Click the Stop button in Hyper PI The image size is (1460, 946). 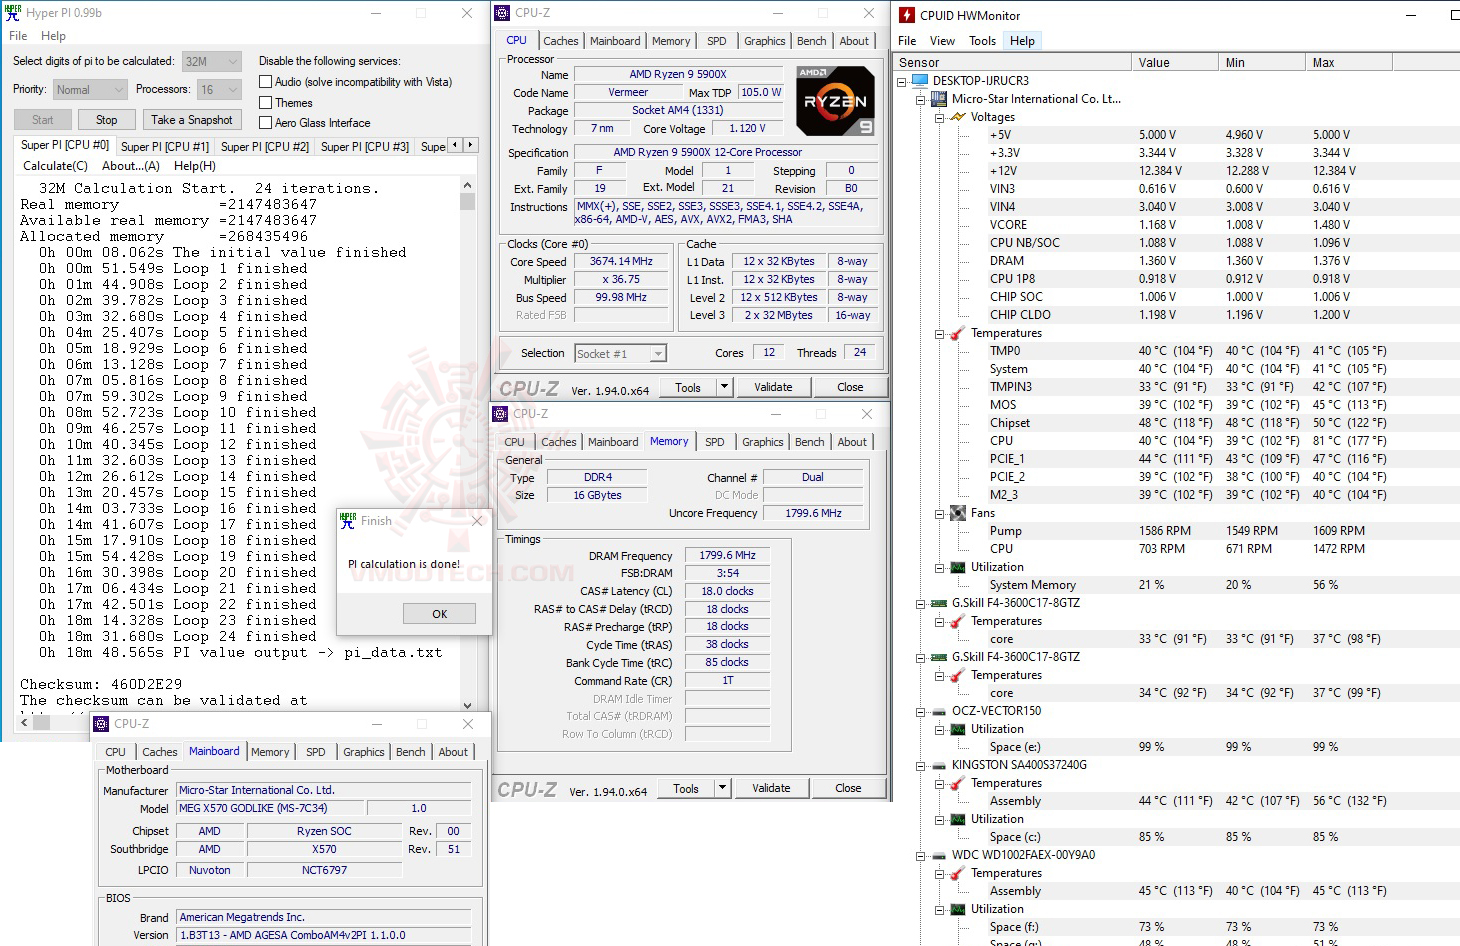tap(107, 120)
